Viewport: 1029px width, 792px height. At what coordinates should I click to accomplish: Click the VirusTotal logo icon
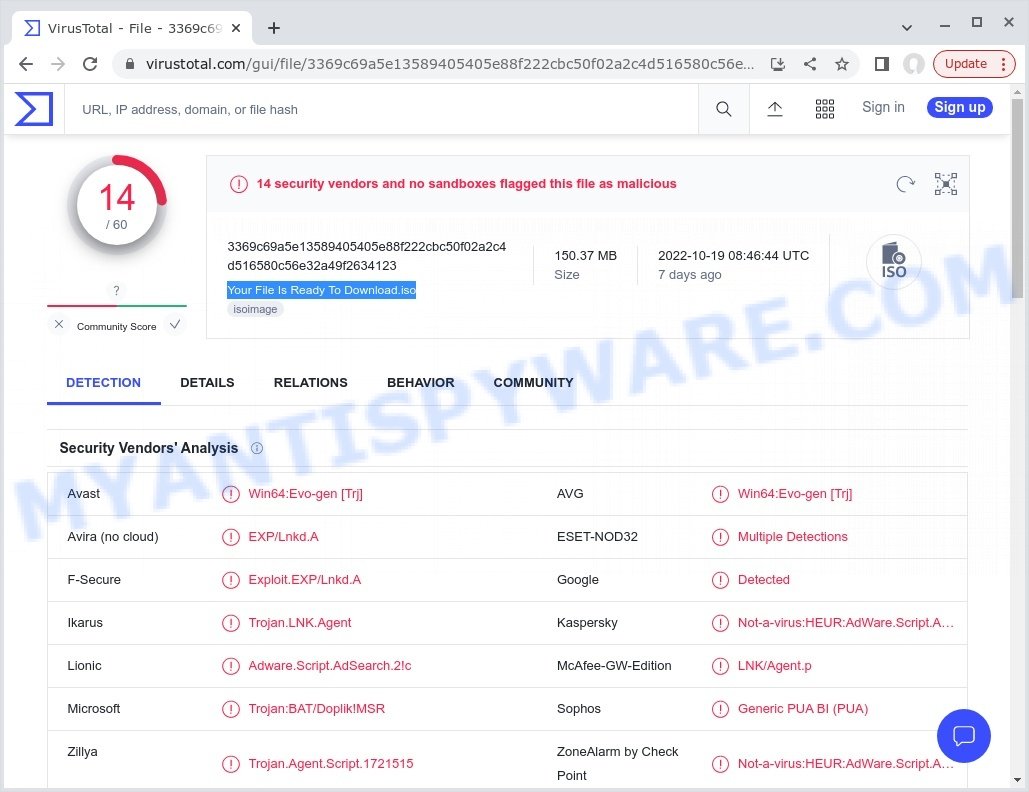pos(33,109)
